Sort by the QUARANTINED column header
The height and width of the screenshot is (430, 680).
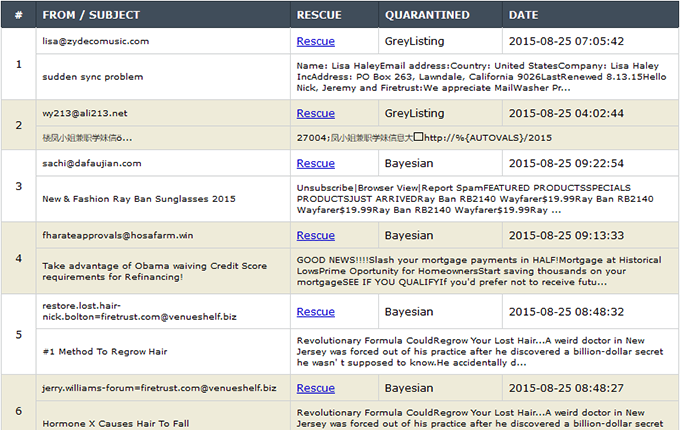pyautogui.click(x=427, y=15)
